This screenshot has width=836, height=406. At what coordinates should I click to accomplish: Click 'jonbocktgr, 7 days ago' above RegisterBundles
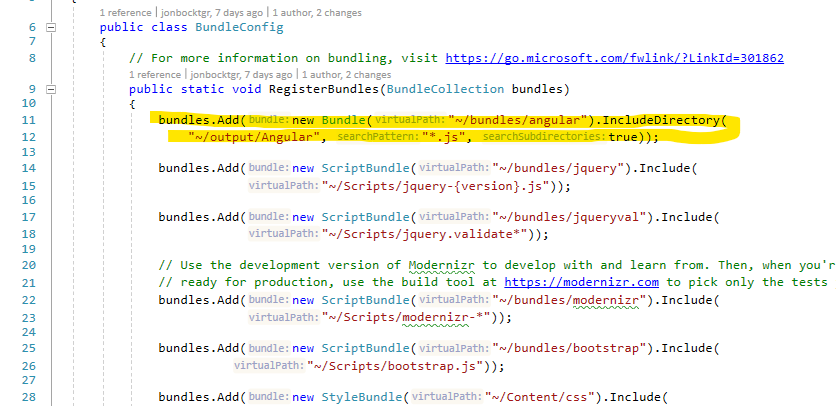(x=241, y=75)
